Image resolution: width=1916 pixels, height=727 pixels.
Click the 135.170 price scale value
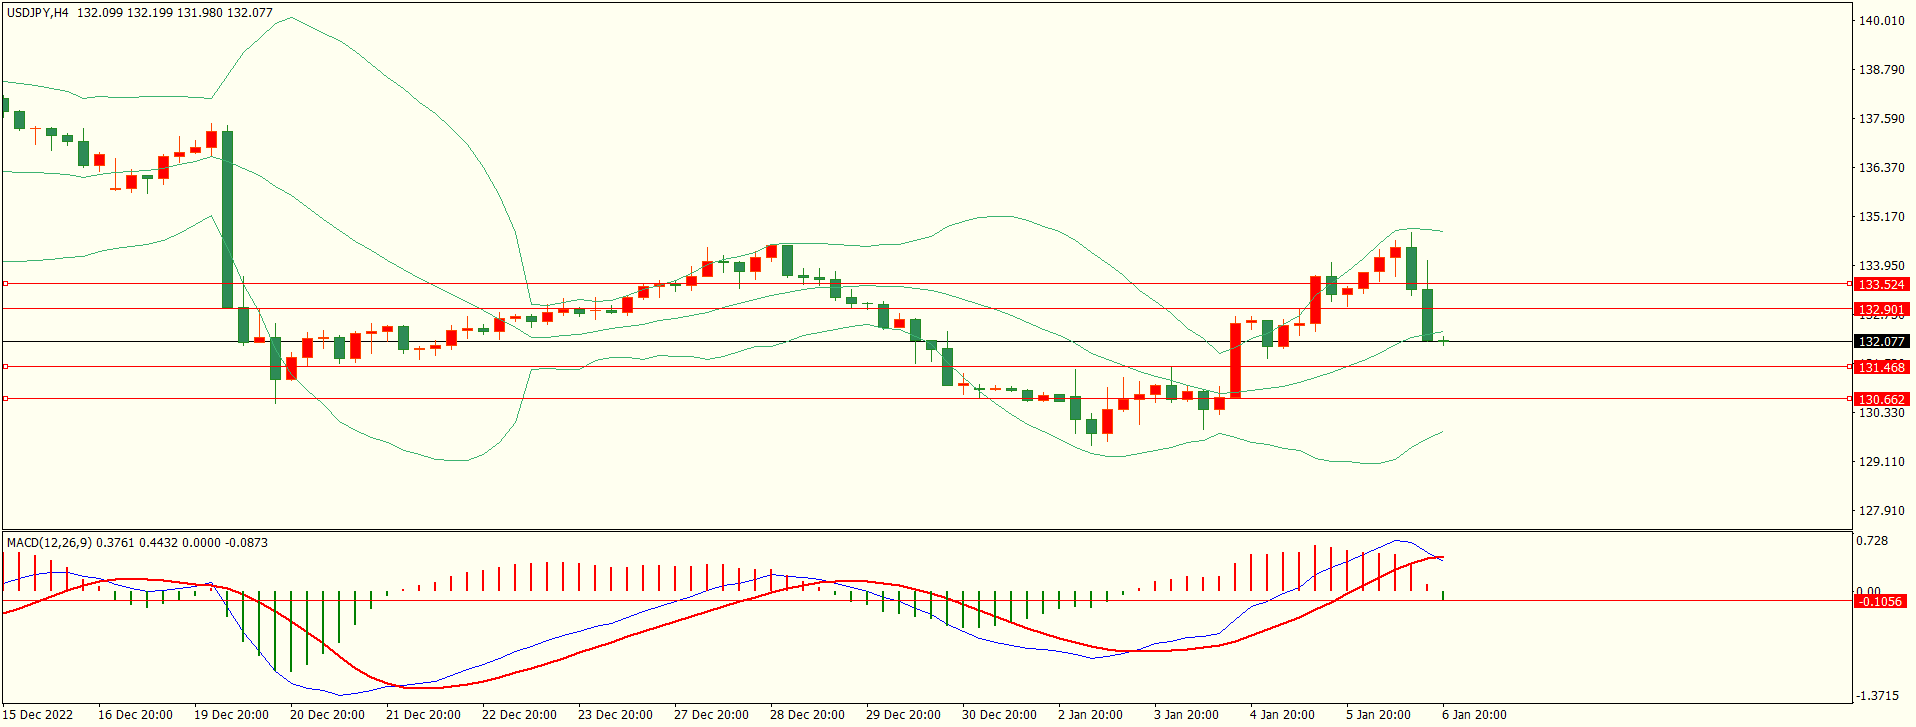coord(1881,217)
